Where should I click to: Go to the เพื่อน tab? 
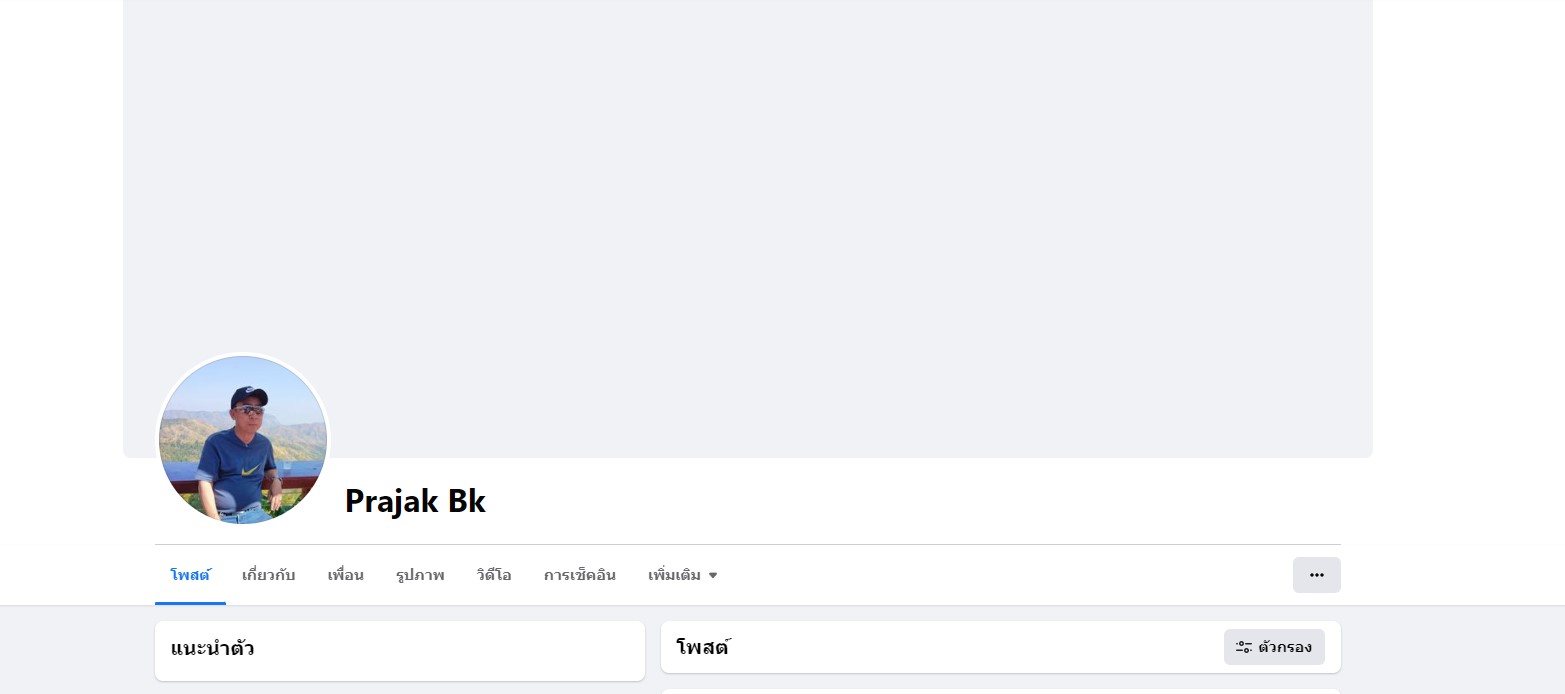[x=345, y=575]
